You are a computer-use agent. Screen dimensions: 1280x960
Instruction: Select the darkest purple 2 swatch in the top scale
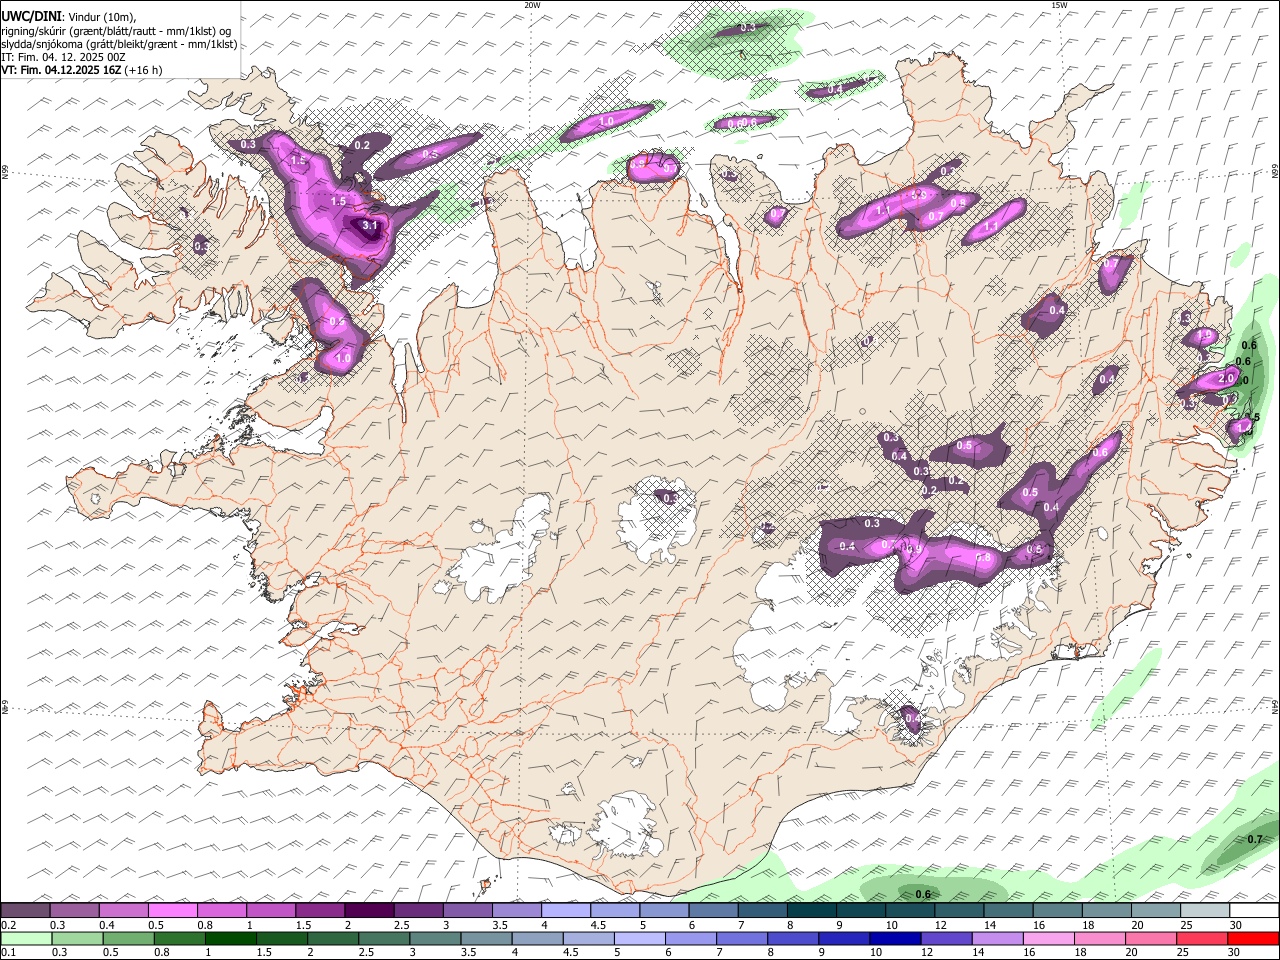pos(369,911)
